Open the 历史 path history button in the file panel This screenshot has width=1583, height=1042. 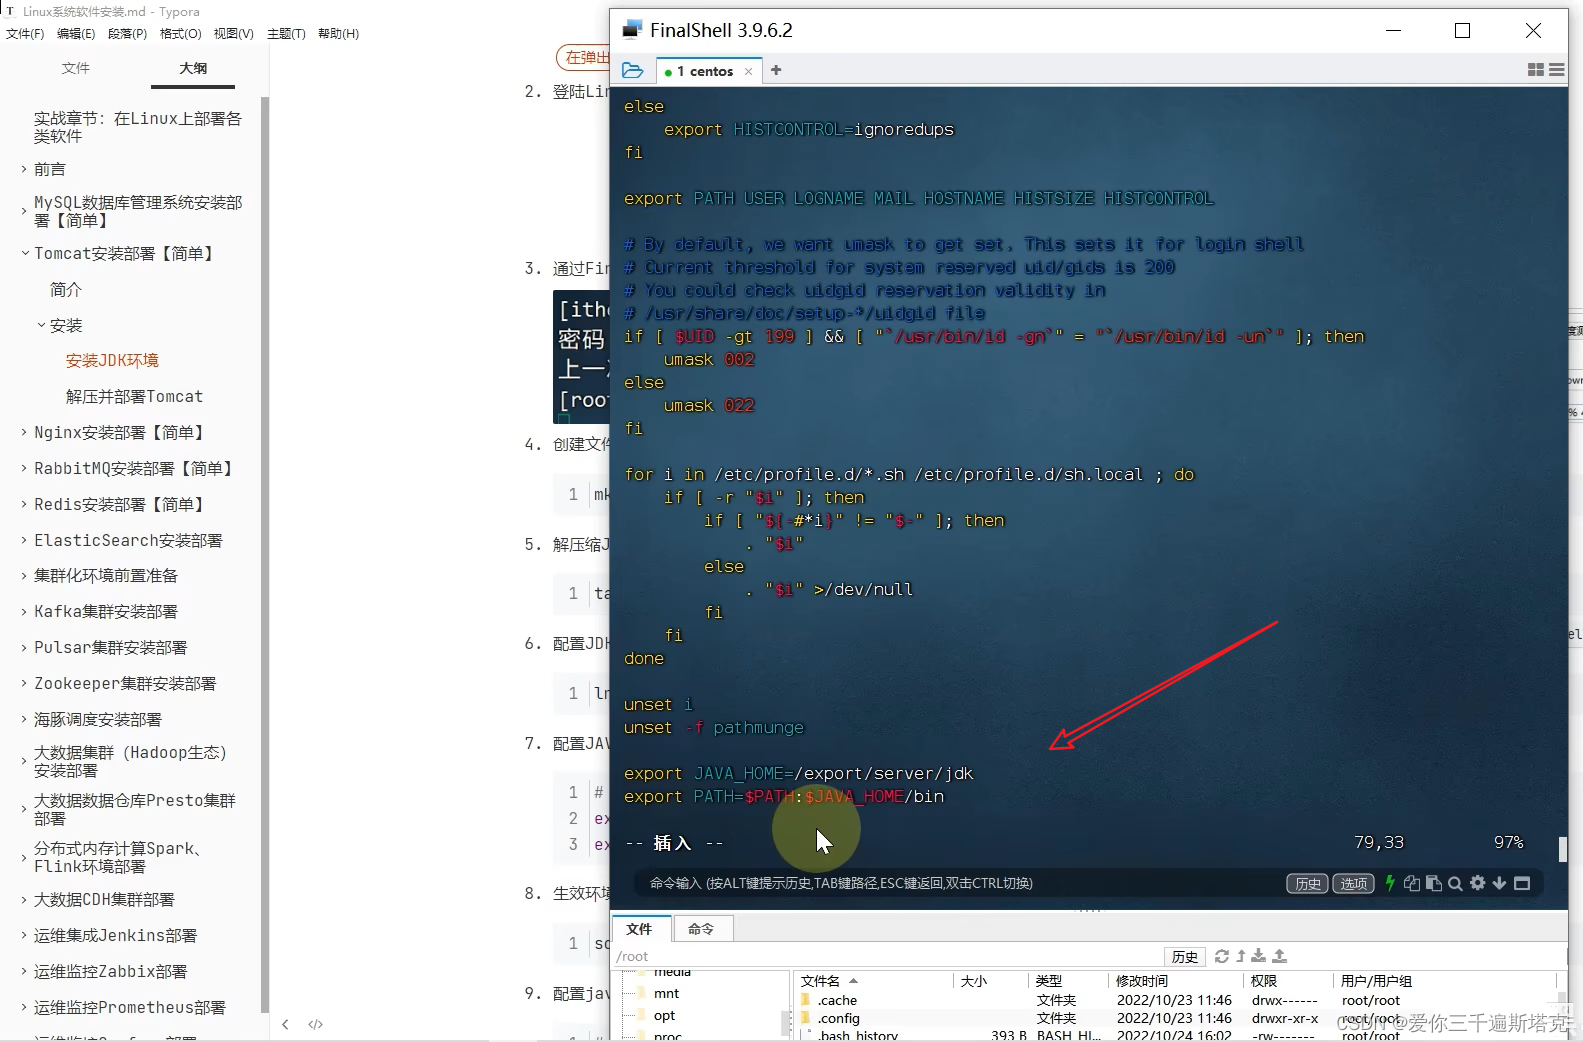coord(1185,956)
